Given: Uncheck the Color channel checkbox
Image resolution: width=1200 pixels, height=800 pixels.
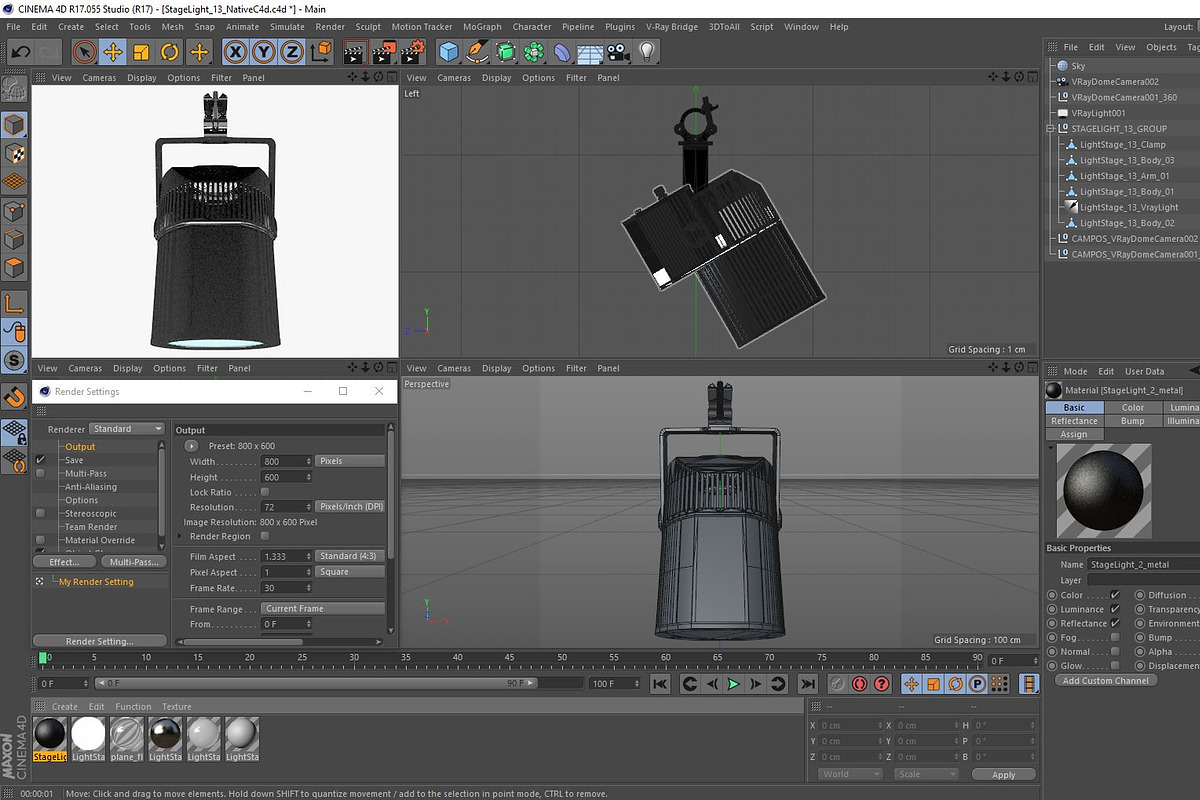Looking at the screenshot, I should coord(1115,595).
